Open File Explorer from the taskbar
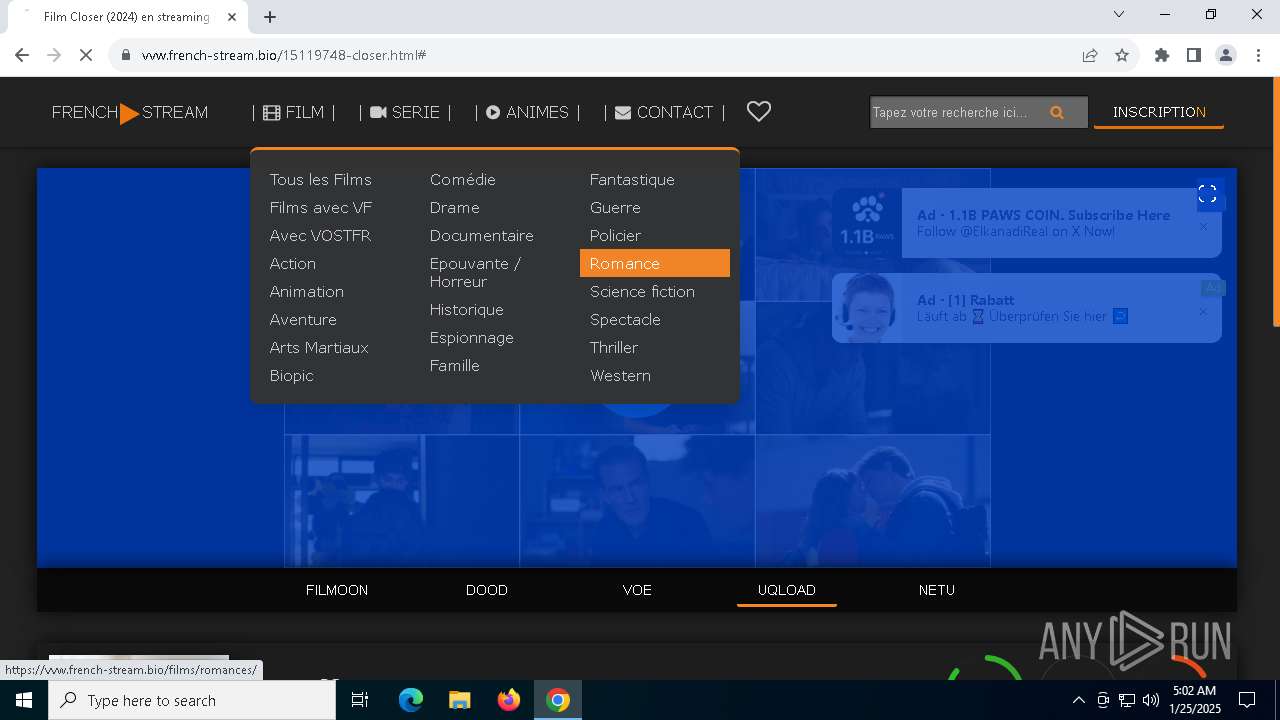This screenshot has width=1280, height=720. (459, 700)
